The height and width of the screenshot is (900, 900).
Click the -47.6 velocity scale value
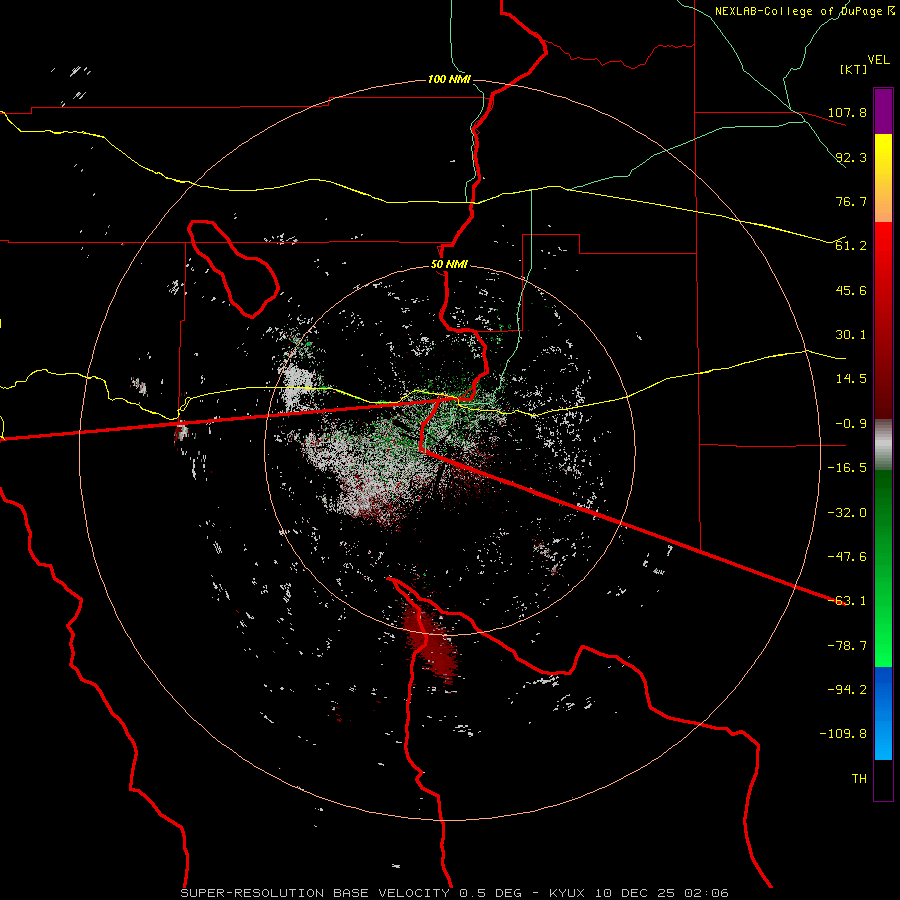(847, 557)
